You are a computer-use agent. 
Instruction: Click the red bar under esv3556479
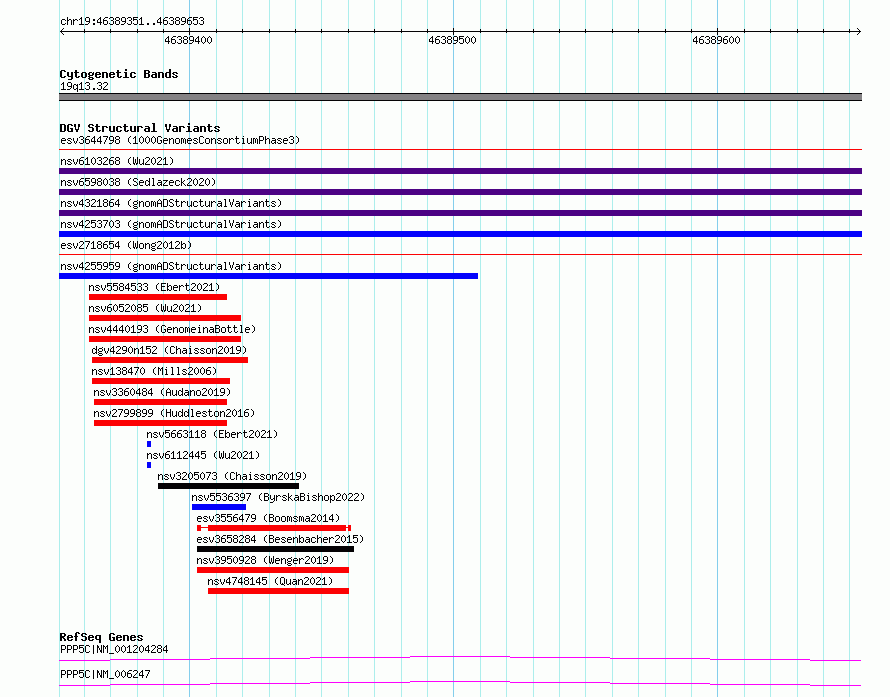click(x=274, y=528)
